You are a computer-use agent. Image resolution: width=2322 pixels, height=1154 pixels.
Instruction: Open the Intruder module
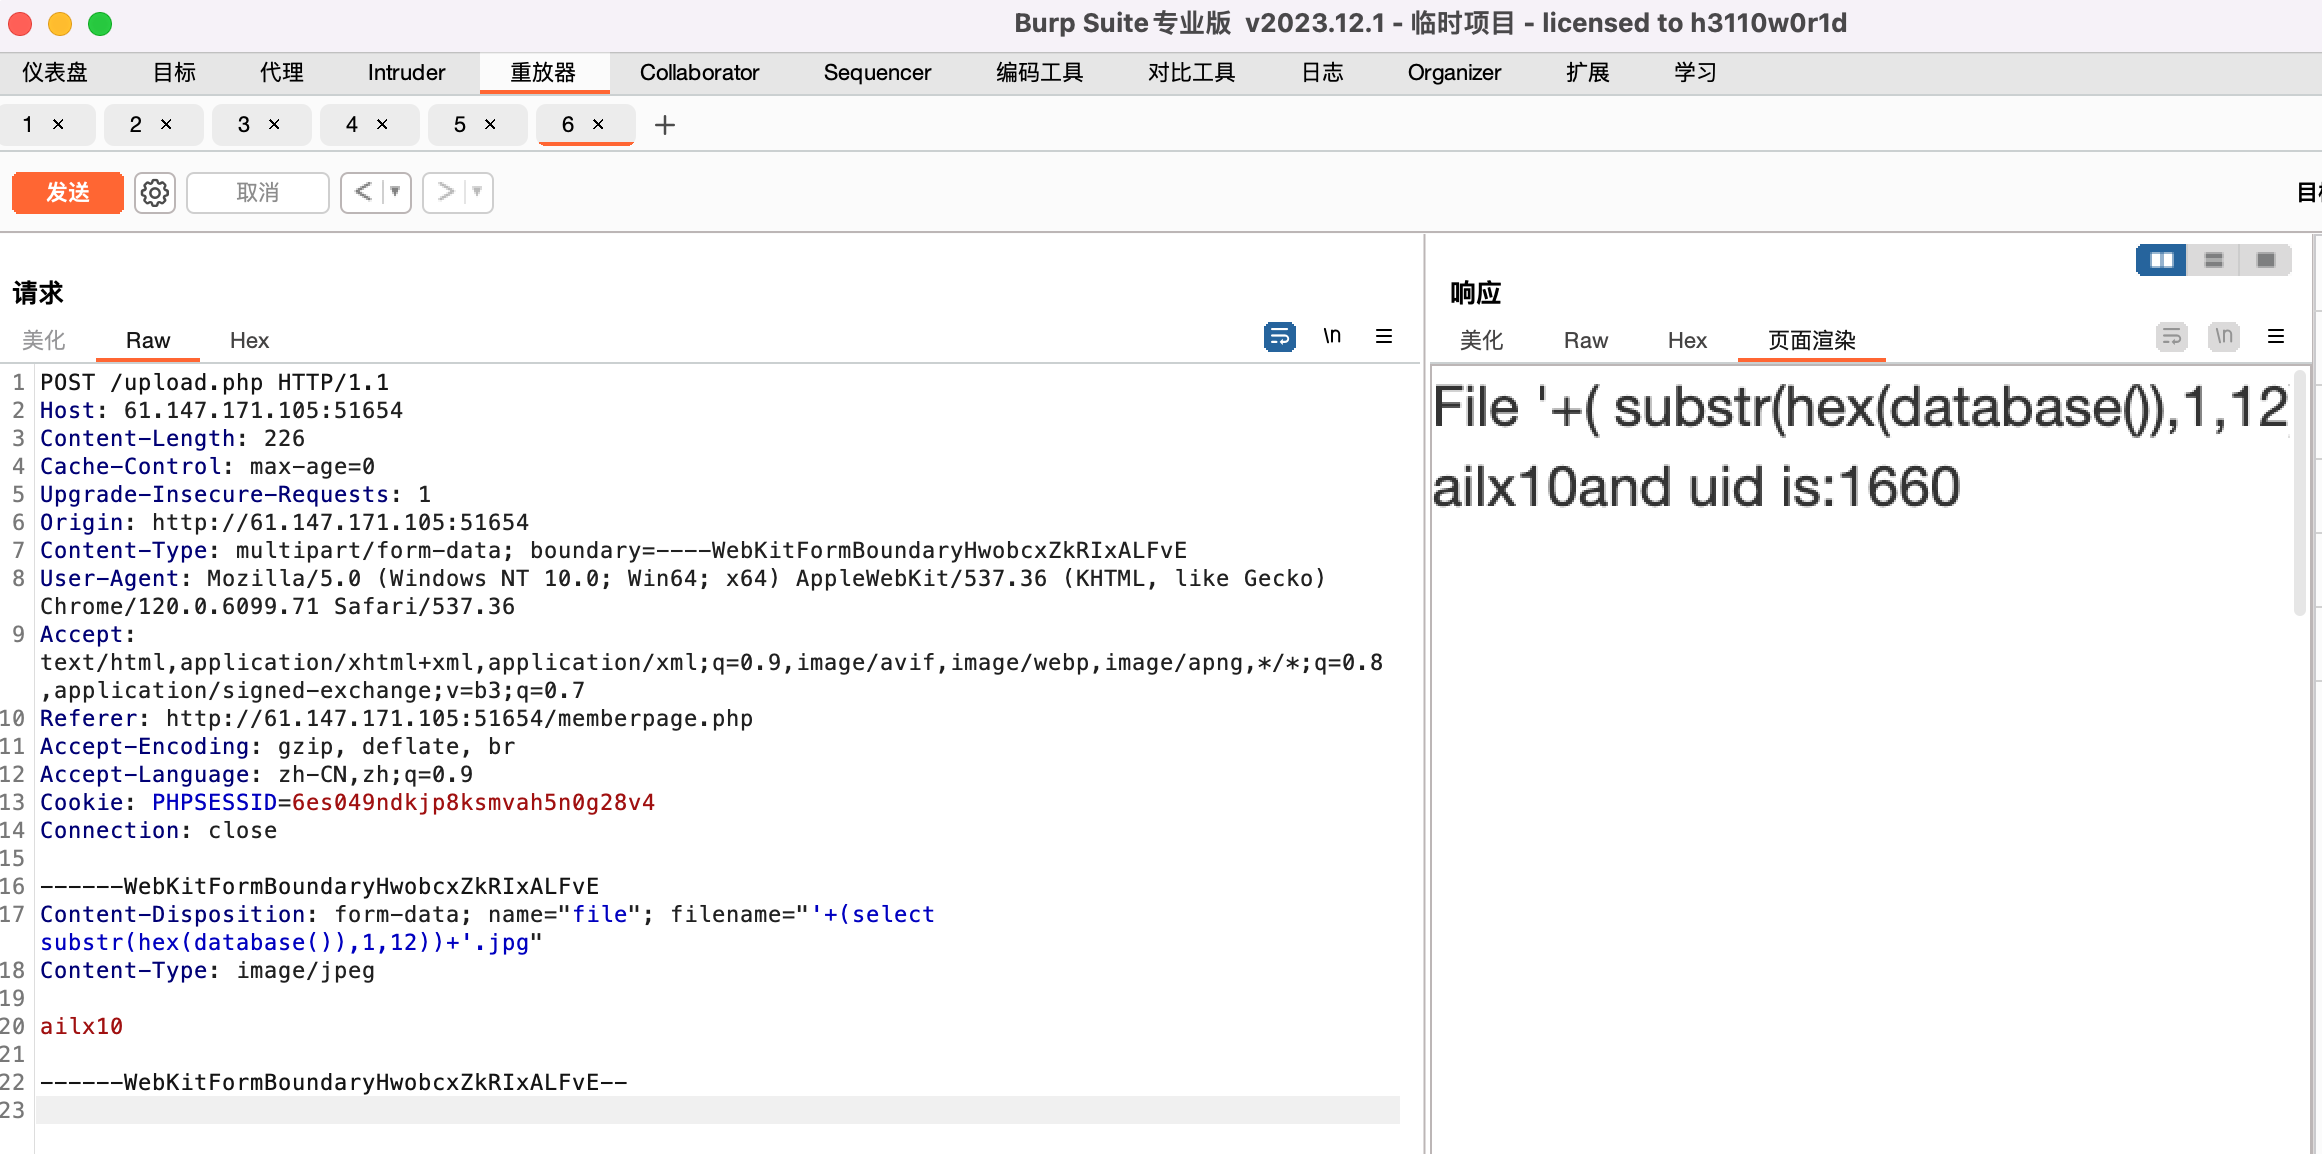[x=404, y=72]
